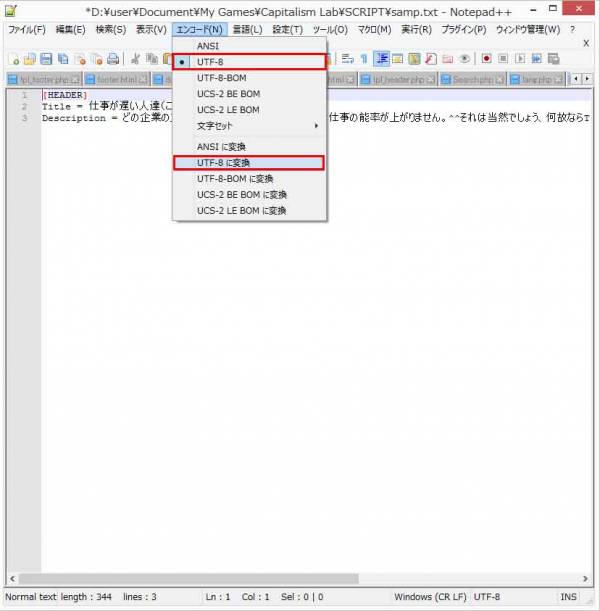The height and width of the screenshot is (611, 600).
Task: Open the ウィンドウ管理(W) menu
Action: pyautogui.click(x=528, y=30)
